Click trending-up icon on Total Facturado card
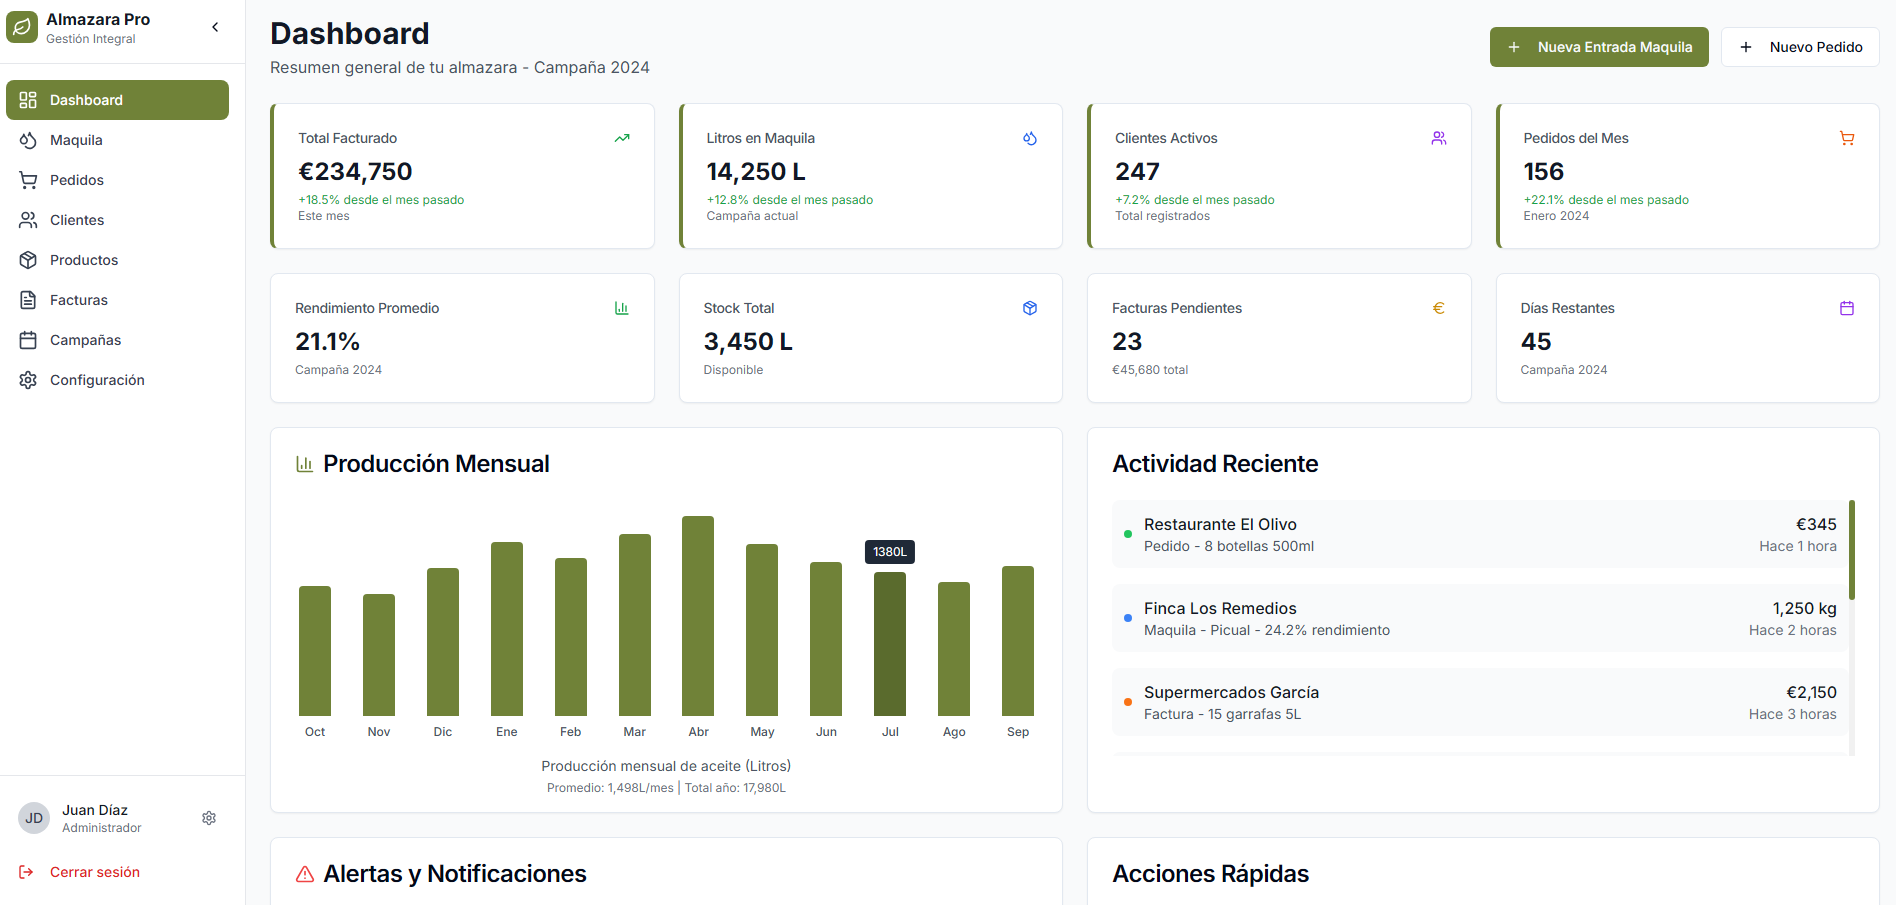 621,138
